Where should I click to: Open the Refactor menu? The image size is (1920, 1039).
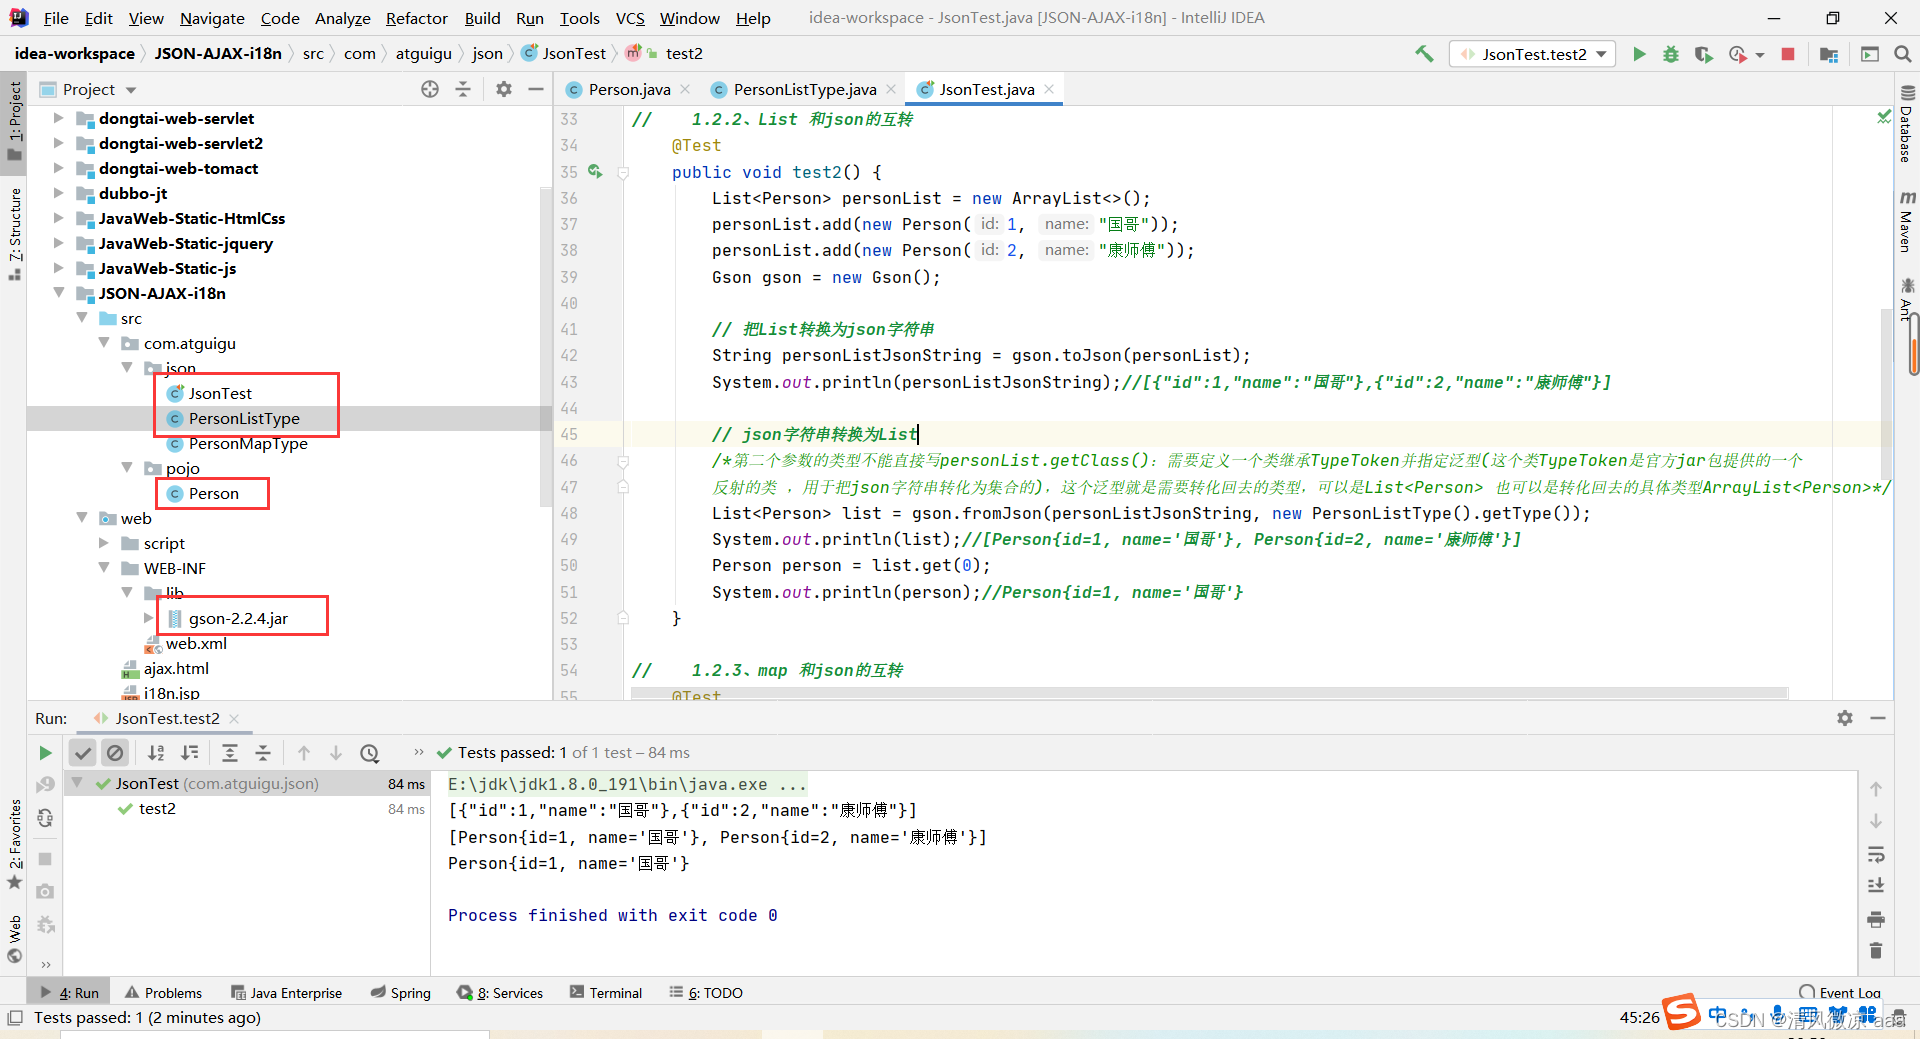(x=416, y=18)
